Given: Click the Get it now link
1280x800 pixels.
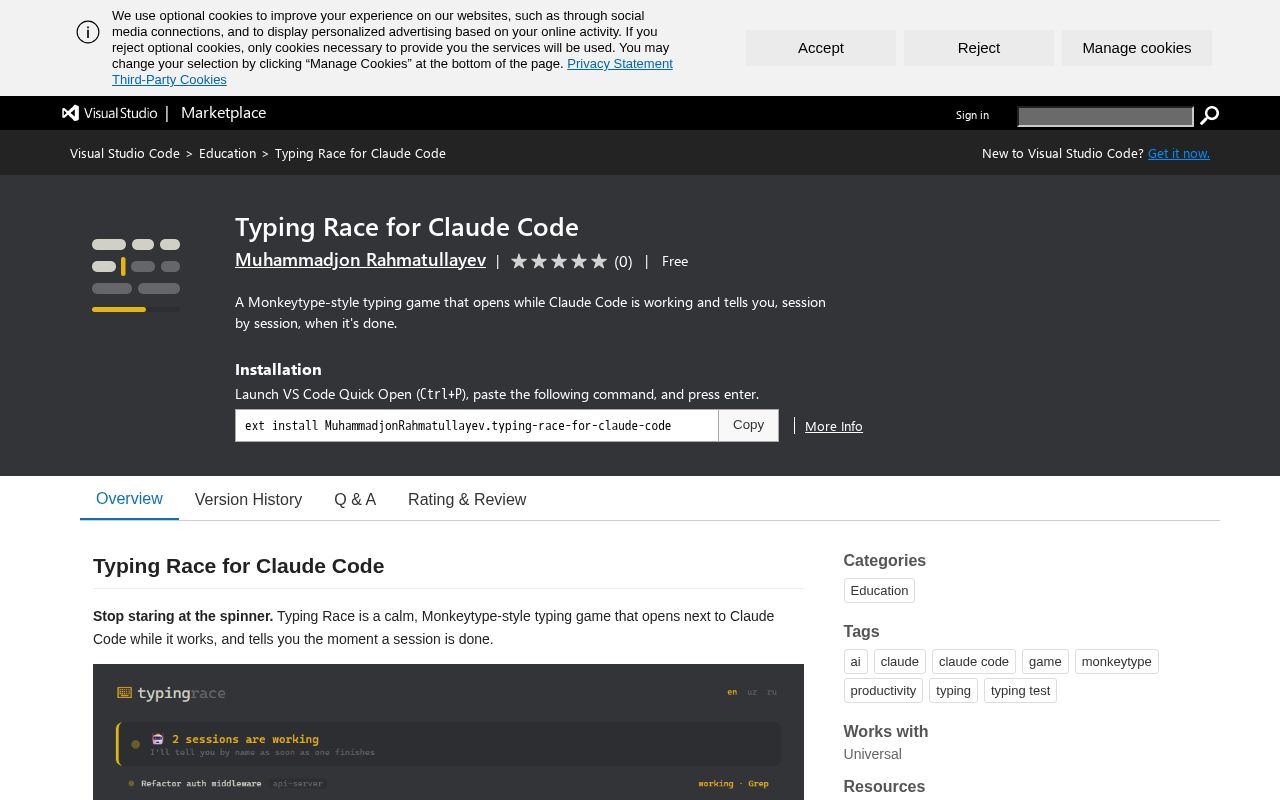Looking at the screenshot, I should coord(1179,153).
